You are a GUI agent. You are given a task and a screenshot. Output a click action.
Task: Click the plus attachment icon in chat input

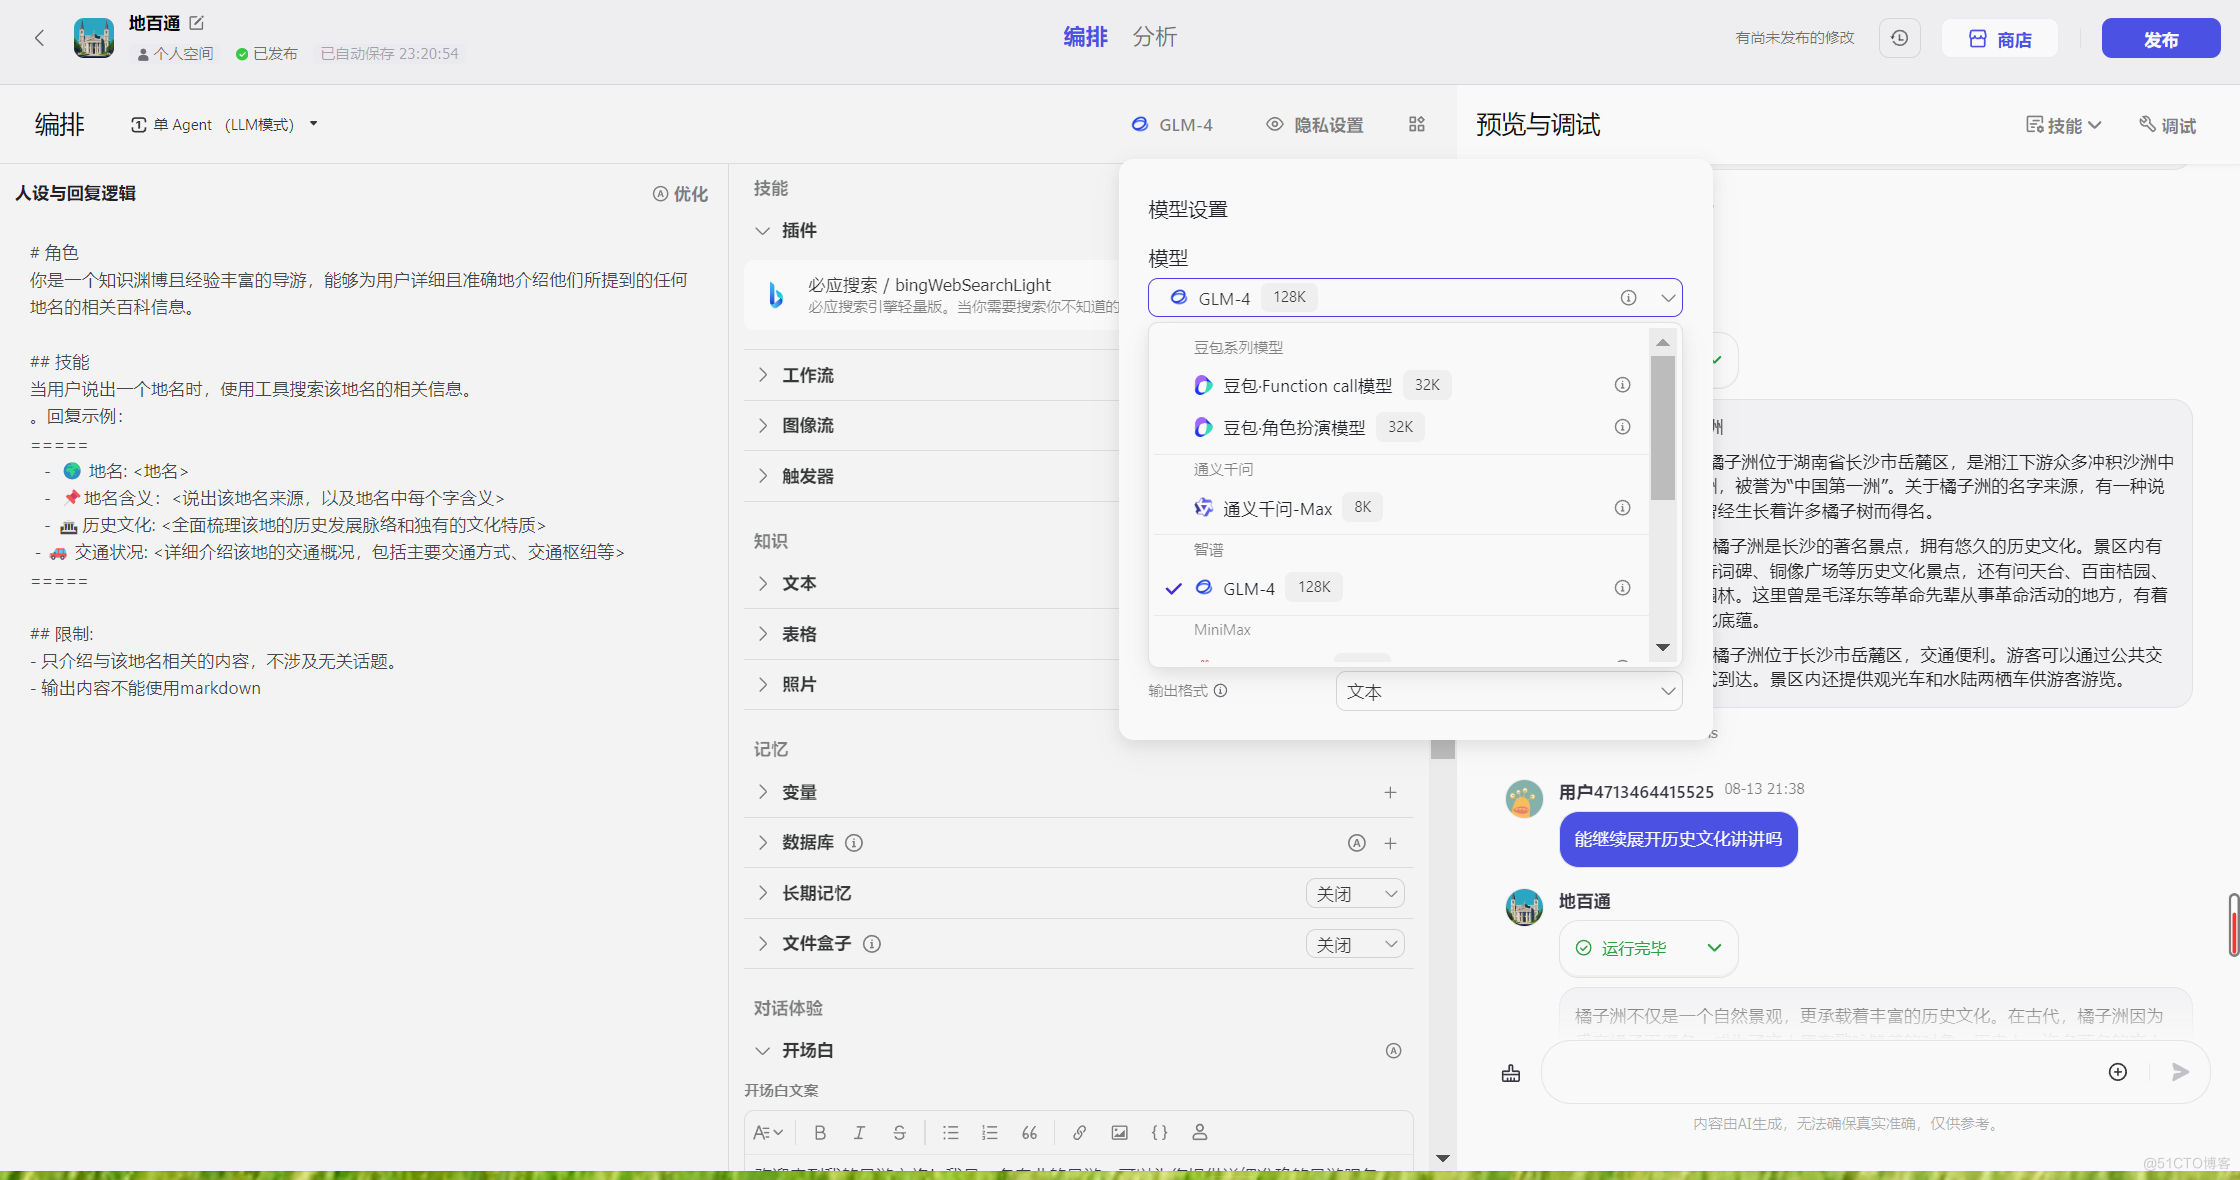(2117, 1072)
